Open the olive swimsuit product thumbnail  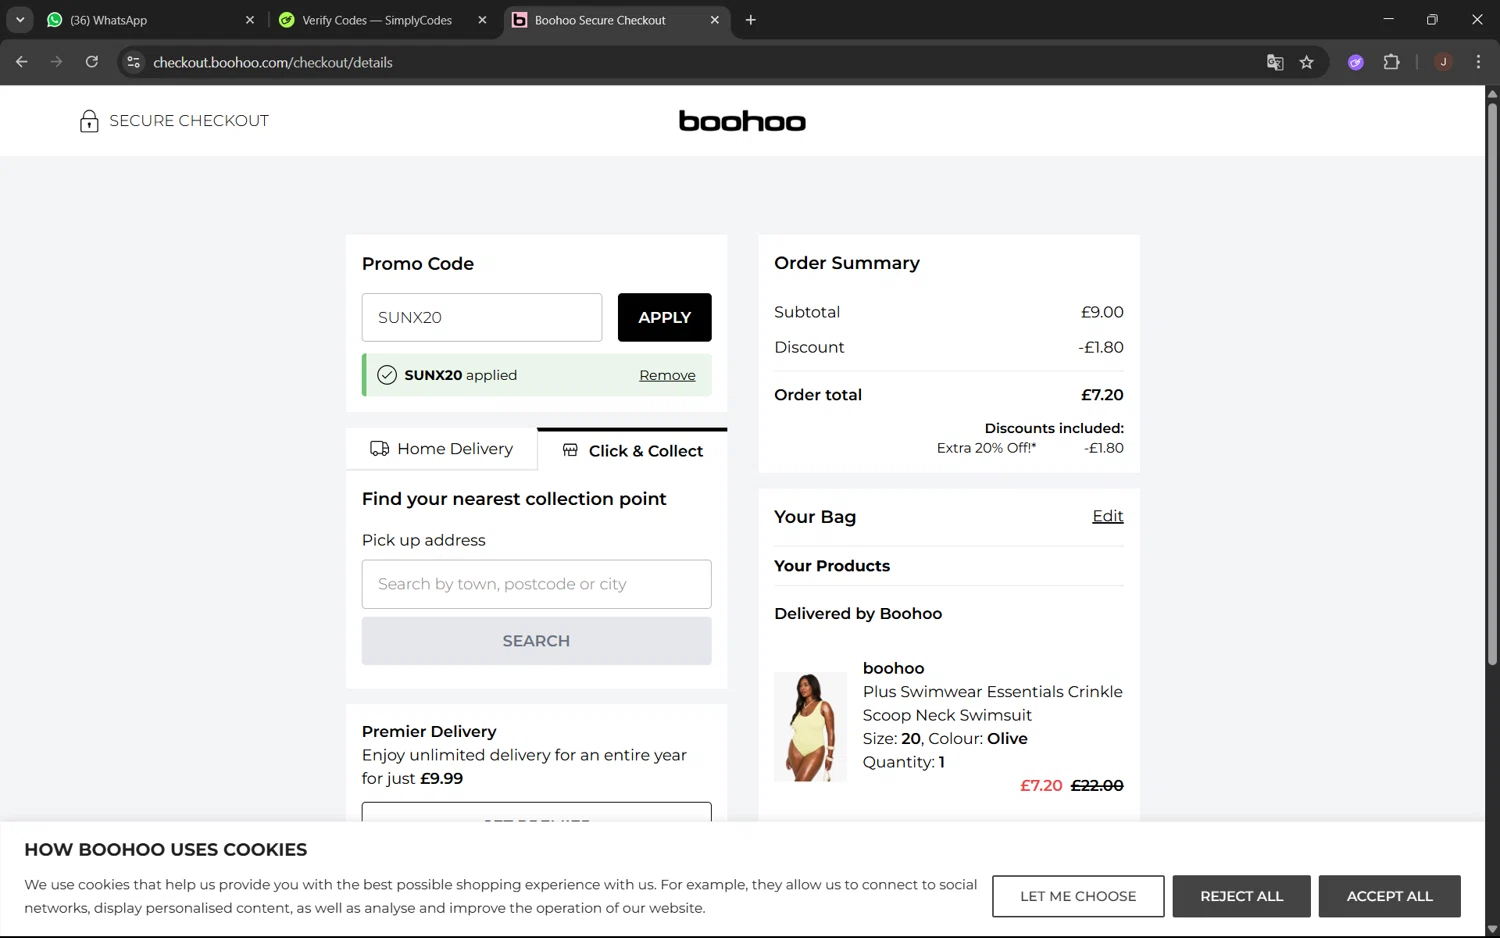pos(811,726)
